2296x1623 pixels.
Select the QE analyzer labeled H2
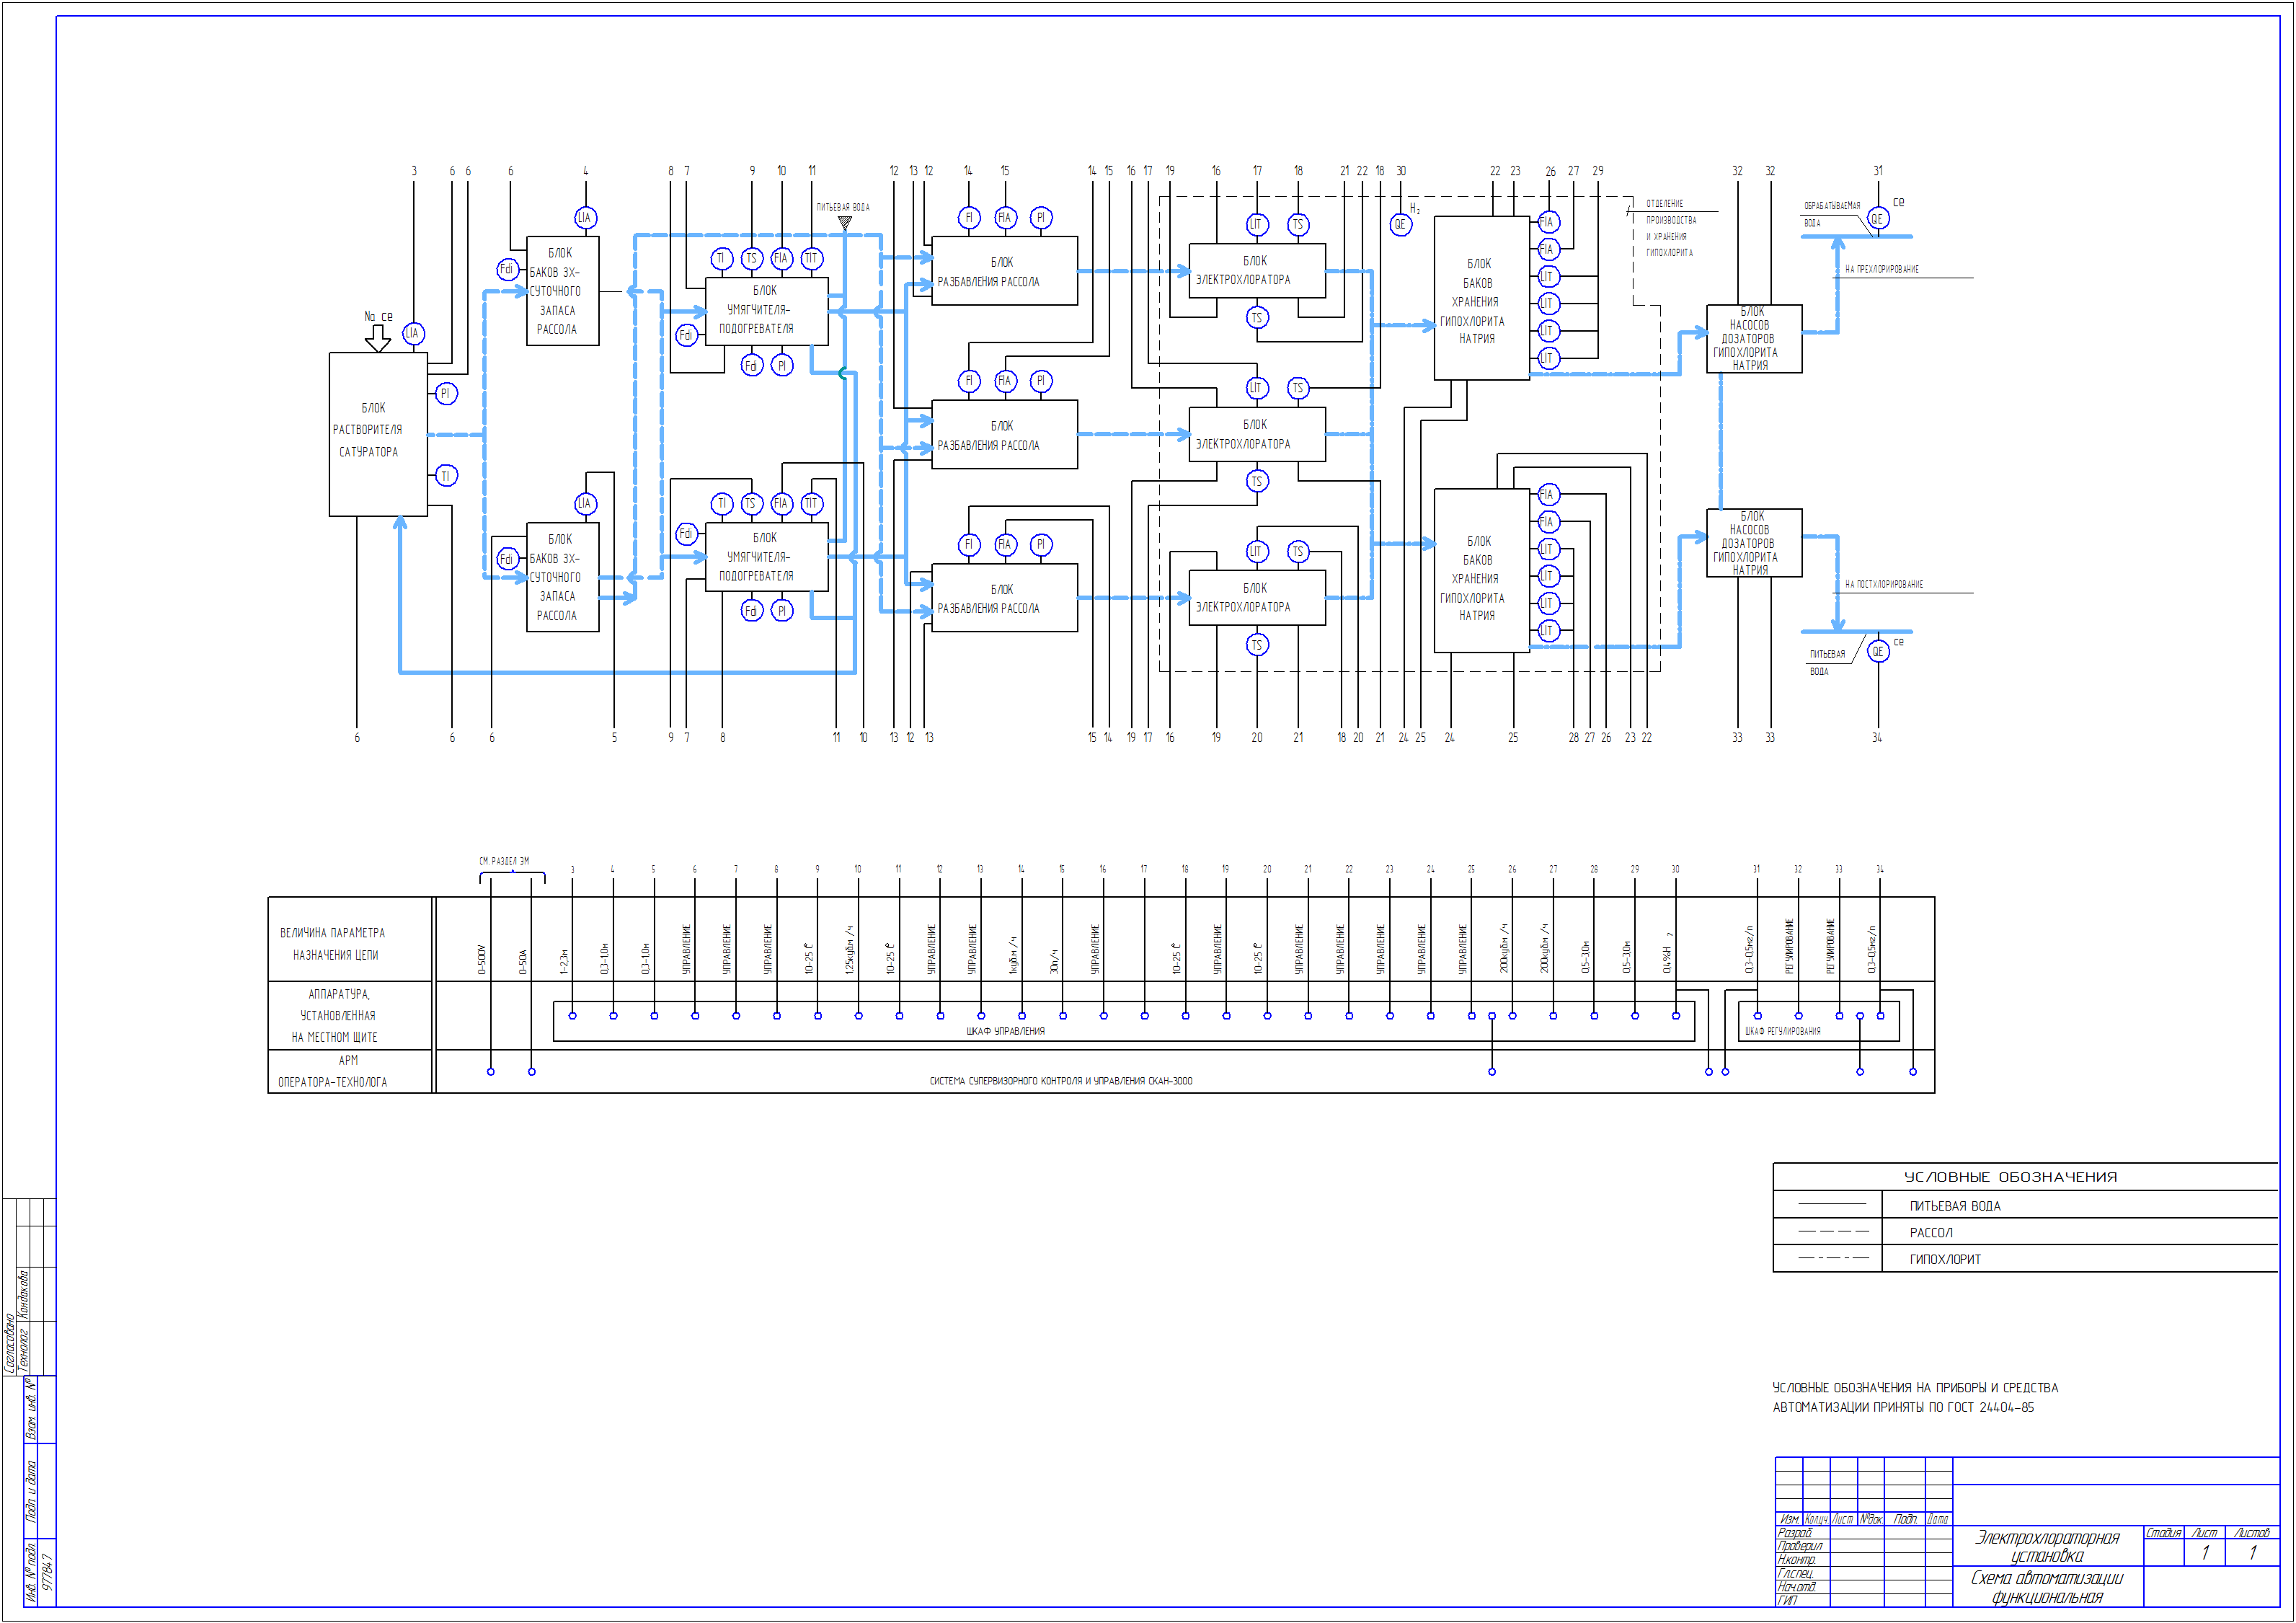[1400, 225]
